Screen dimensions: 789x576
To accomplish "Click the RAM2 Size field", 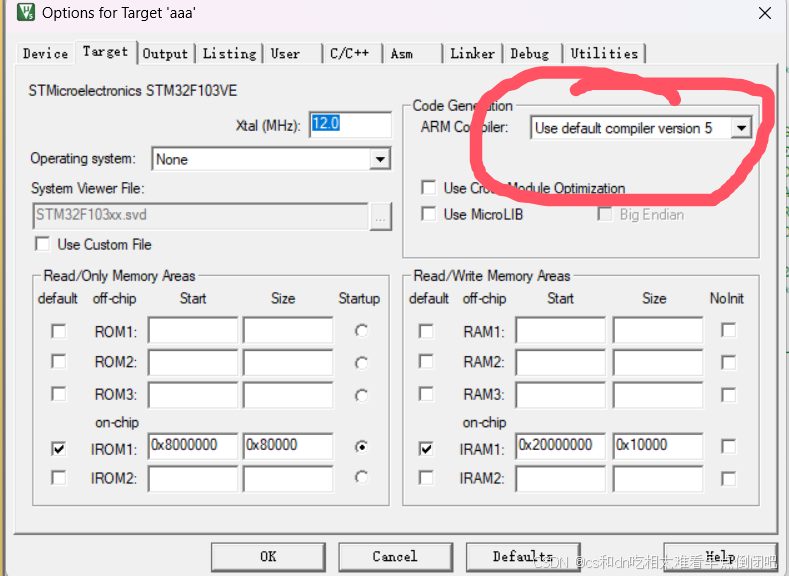I will click(658, 362).
